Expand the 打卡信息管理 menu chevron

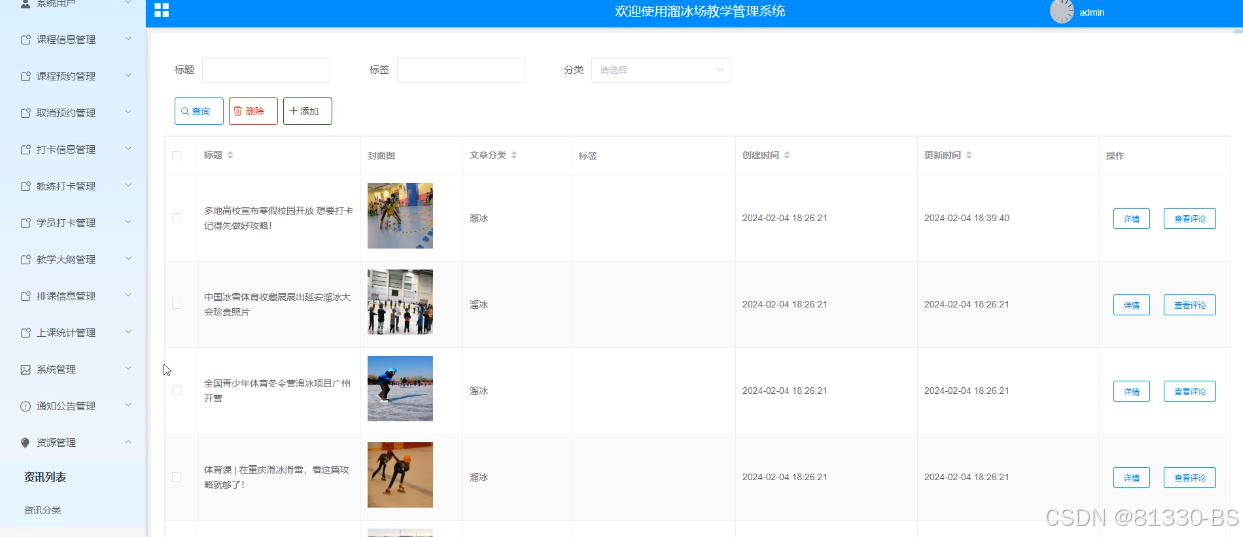tap(128, 149)
